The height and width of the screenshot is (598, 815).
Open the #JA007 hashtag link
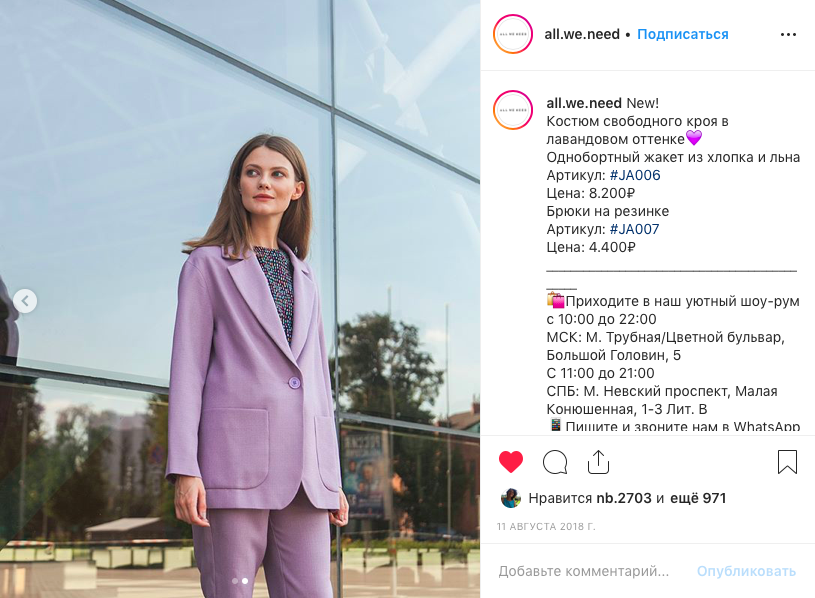coord(634,229)
